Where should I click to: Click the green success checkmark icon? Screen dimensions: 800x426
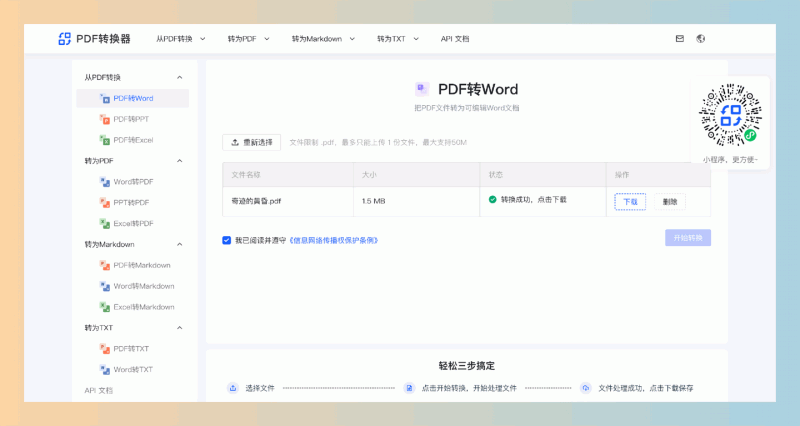click(492, 199)
